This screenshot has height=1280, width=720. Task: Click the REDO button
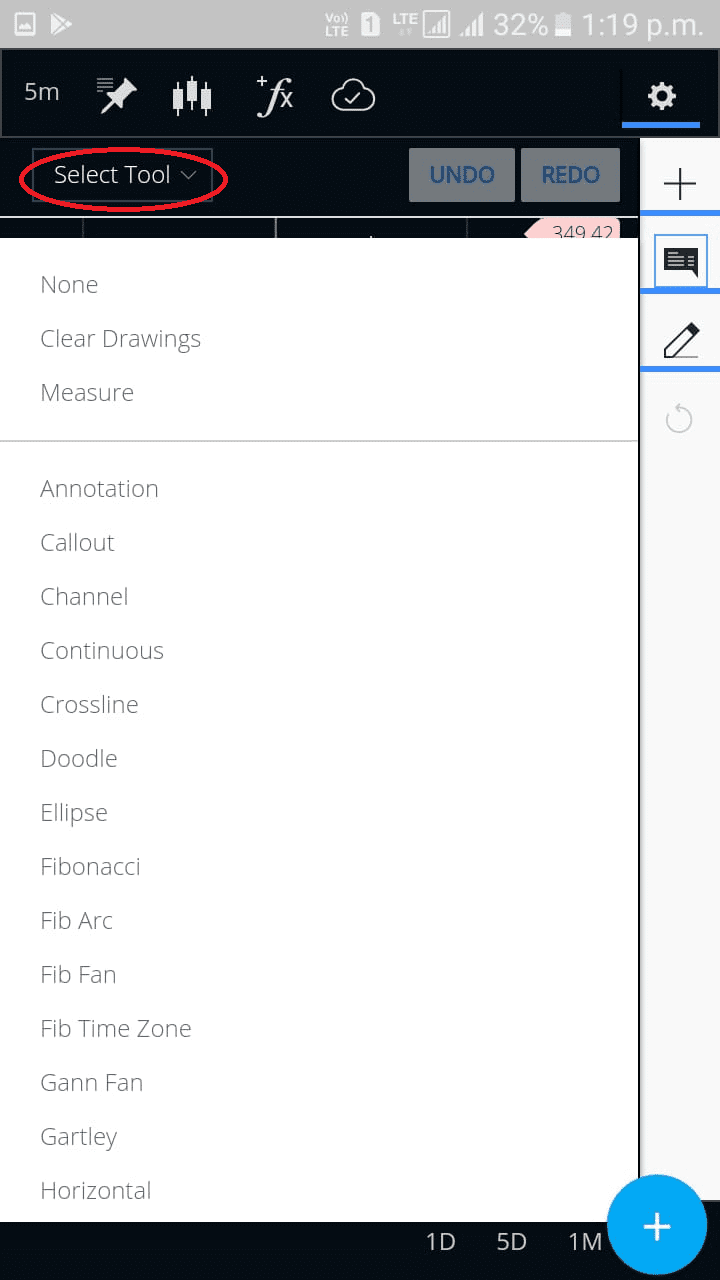point(570,174)
